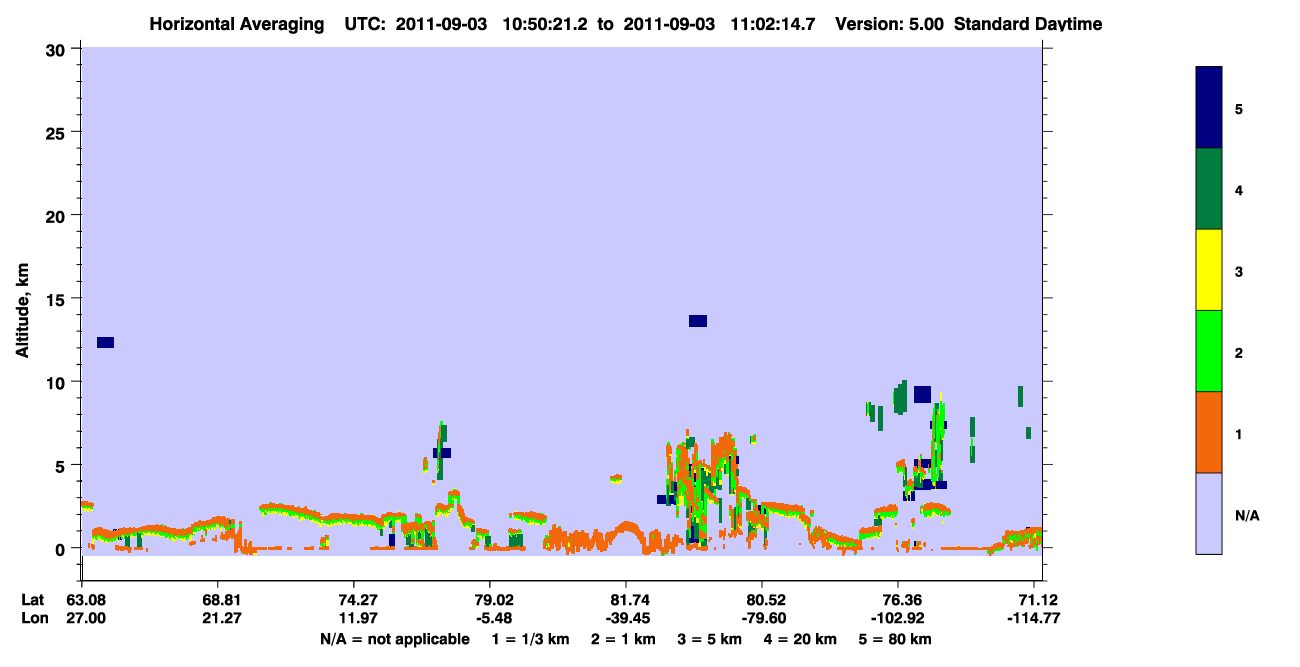Click the 'Standard Daytime' text in title

[1028, 24]
